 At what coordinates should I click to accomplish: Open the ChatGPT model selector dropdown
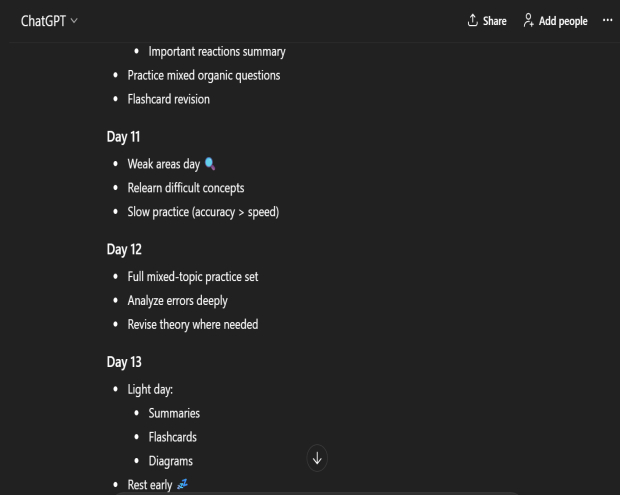pyautogui.click(x=50, y=21)
